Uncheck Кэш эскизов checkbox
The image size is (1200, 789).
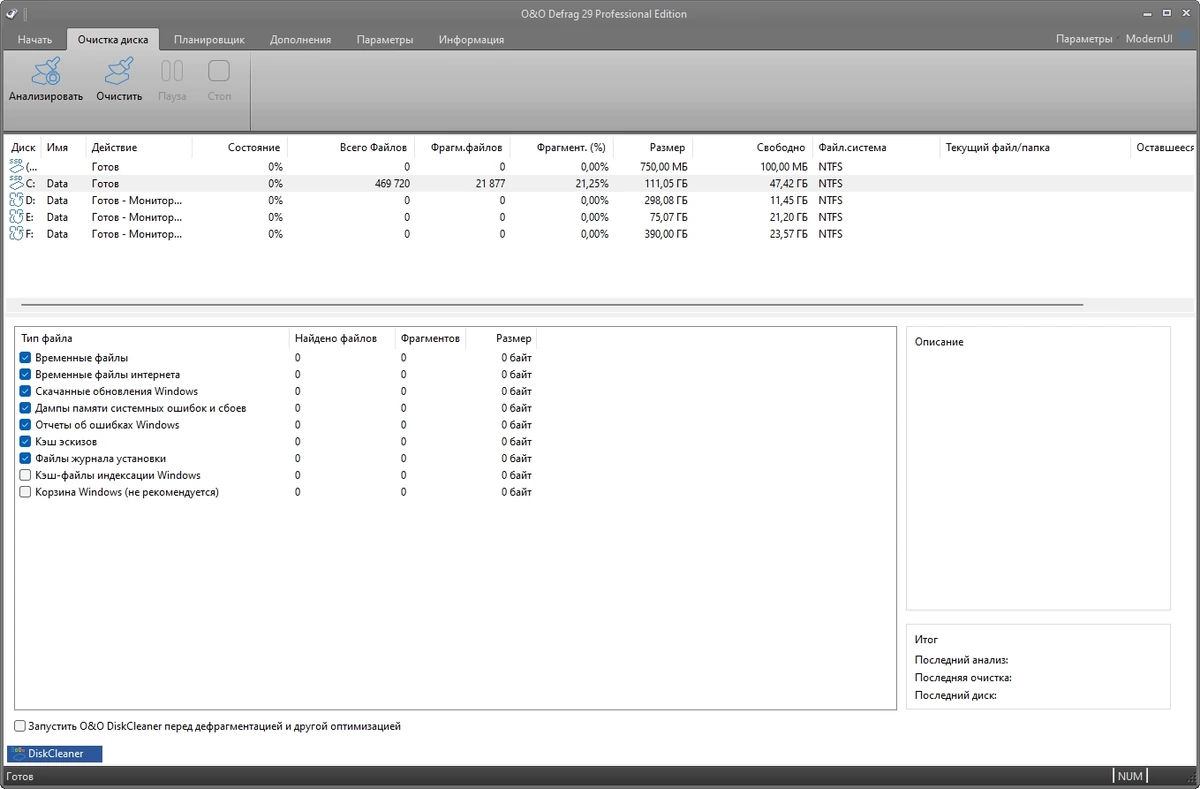click(x=26, y=441)
